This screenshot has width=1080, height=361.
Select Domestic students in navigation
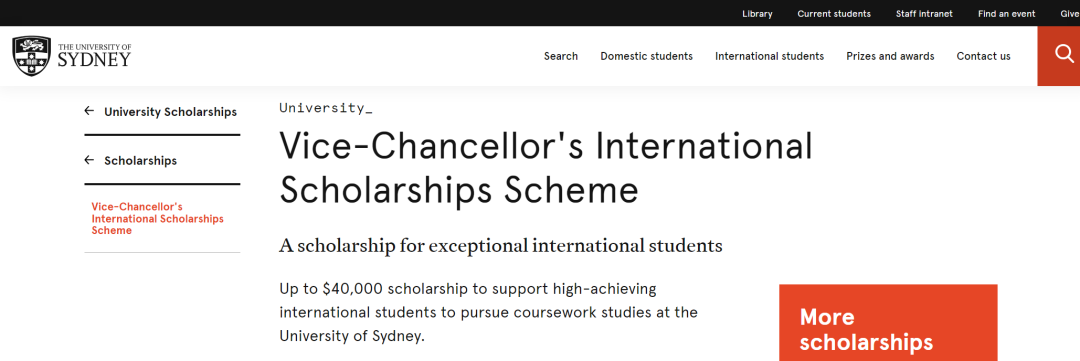(x=646, y=56)
